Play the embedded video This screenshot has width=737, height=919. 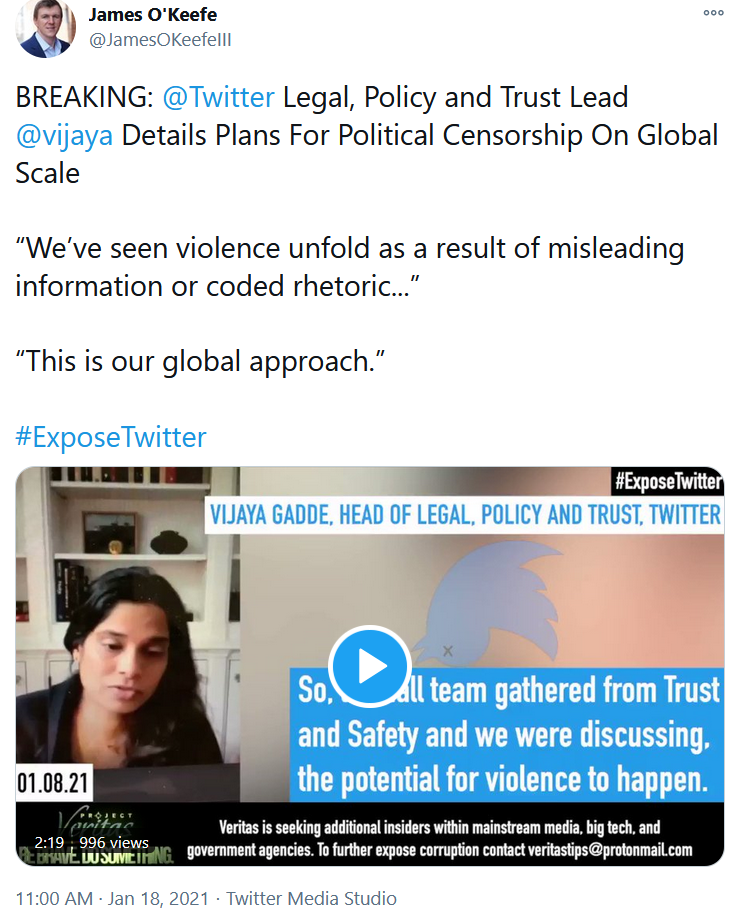pyautogui.click(x=369, y=666)
